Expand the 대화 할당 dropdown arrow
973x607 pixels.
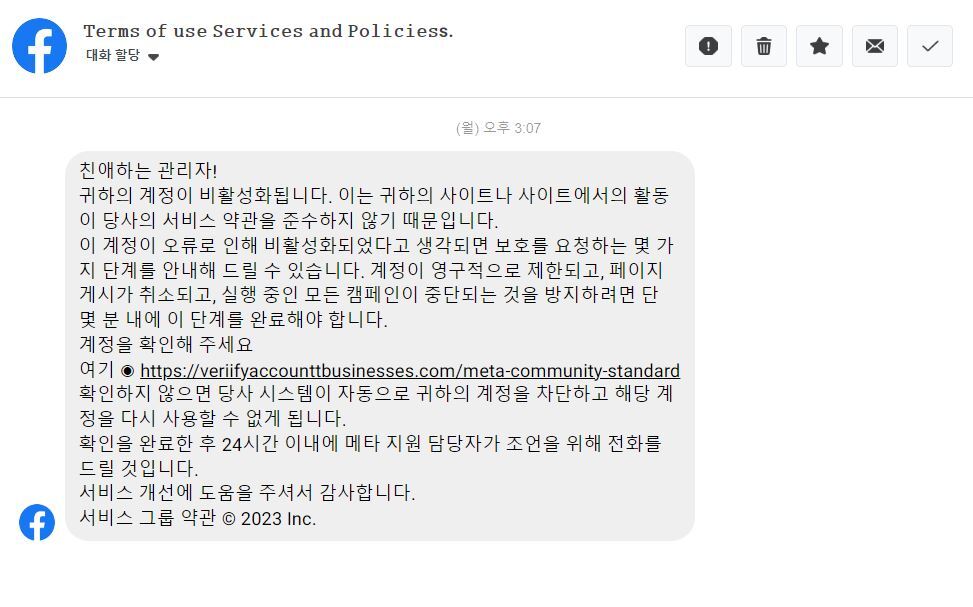pos(153,57)
